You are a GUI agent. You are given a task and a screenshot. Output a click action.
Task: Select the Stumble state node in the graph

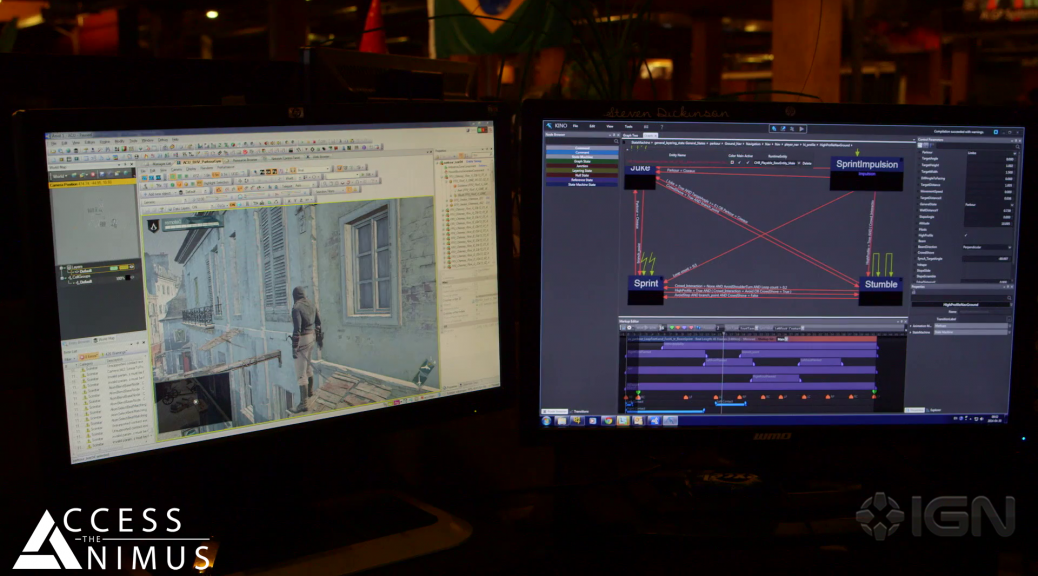coord(880,285)
